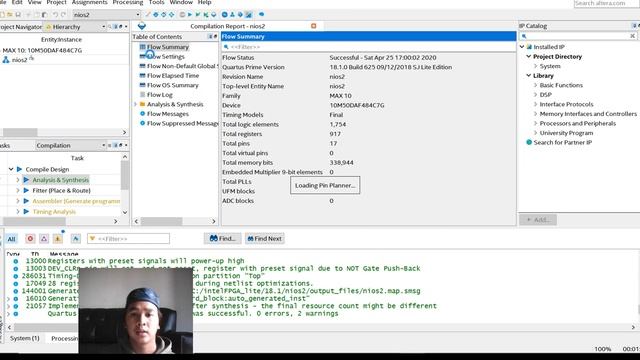Image resolution: width=640 pixels, height=360 pixels.
Task: Click the Redo toolbar icon
Action: click(x=63, y=15)
